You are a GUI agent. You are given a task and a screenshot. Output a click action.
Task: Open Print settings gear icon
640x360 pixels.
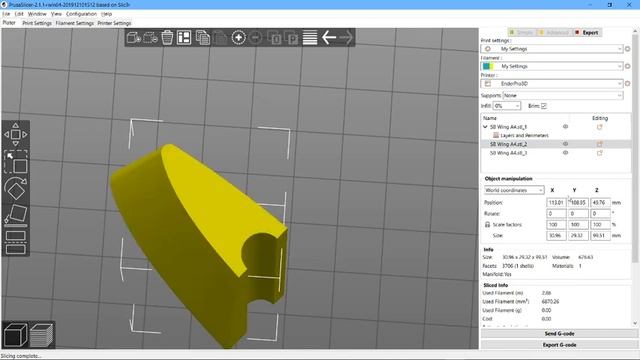[627, 49]
